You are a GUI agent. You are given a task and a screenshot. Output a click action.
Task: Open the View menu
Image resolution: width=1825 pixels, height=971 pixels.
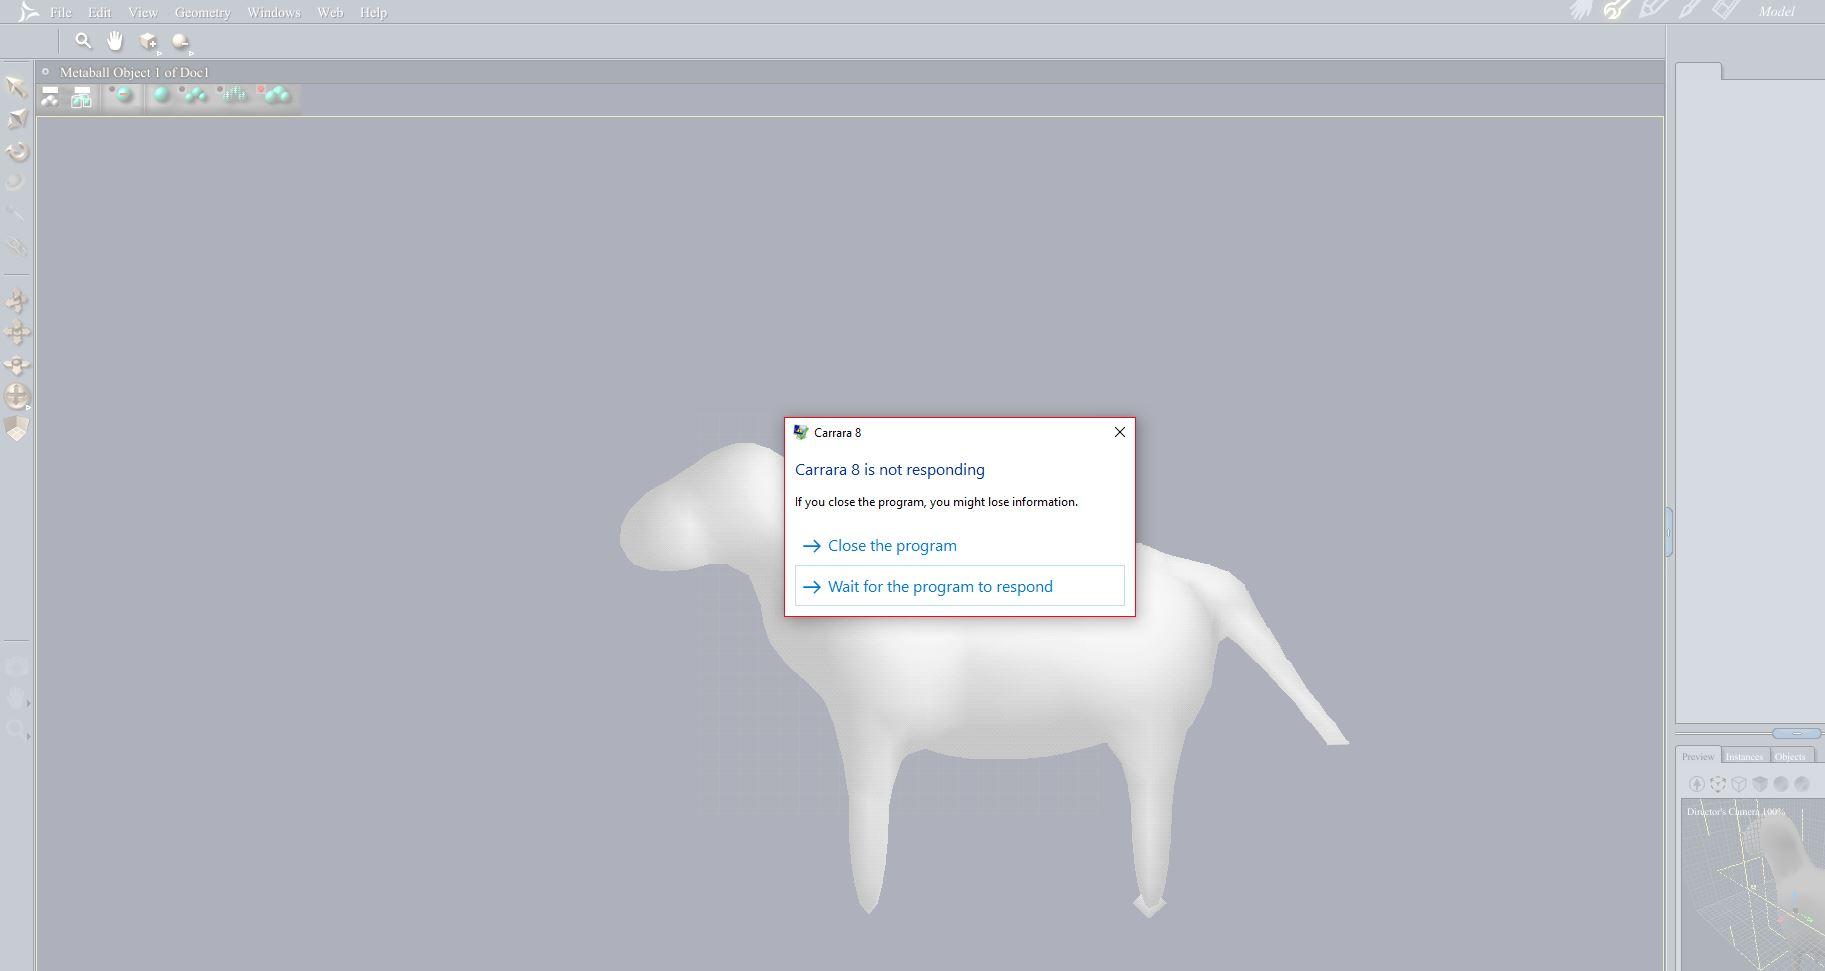click(x=142, y=13)
